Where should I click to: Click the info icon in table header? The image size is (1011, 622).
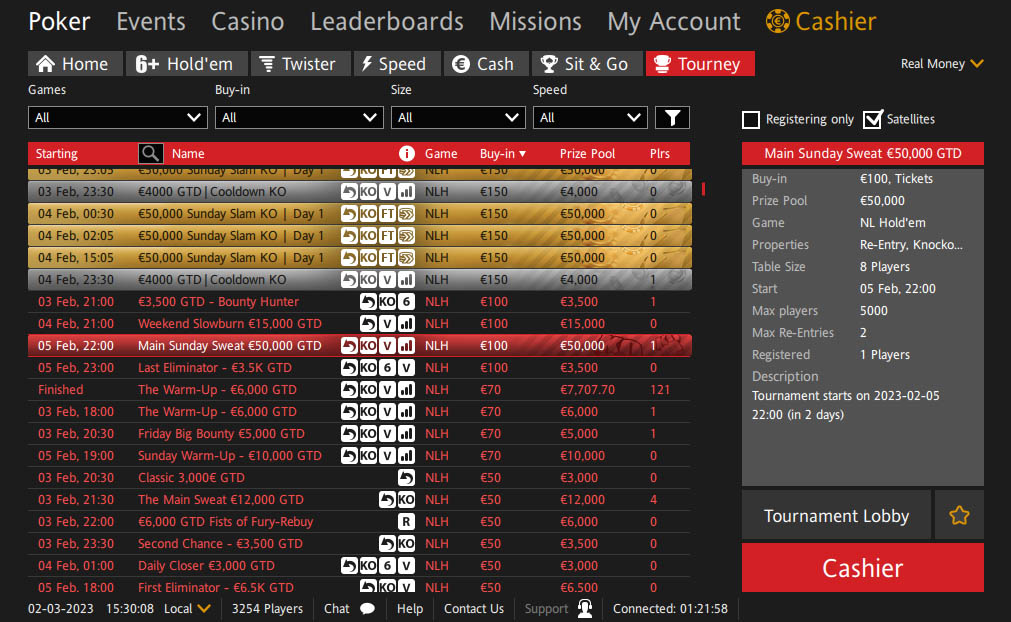tap(406, 153)
